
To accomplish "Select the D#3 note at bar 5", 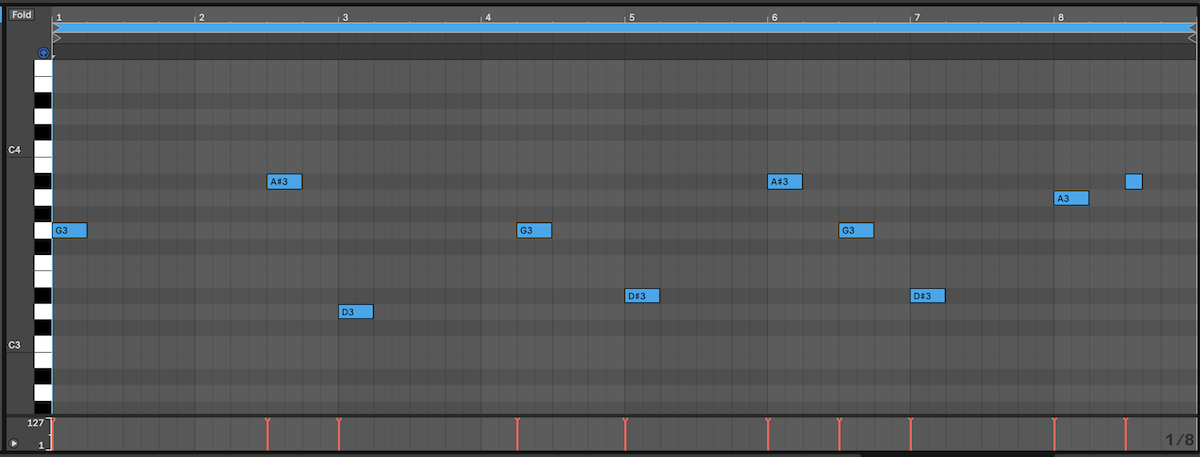I will click(642, 296).
